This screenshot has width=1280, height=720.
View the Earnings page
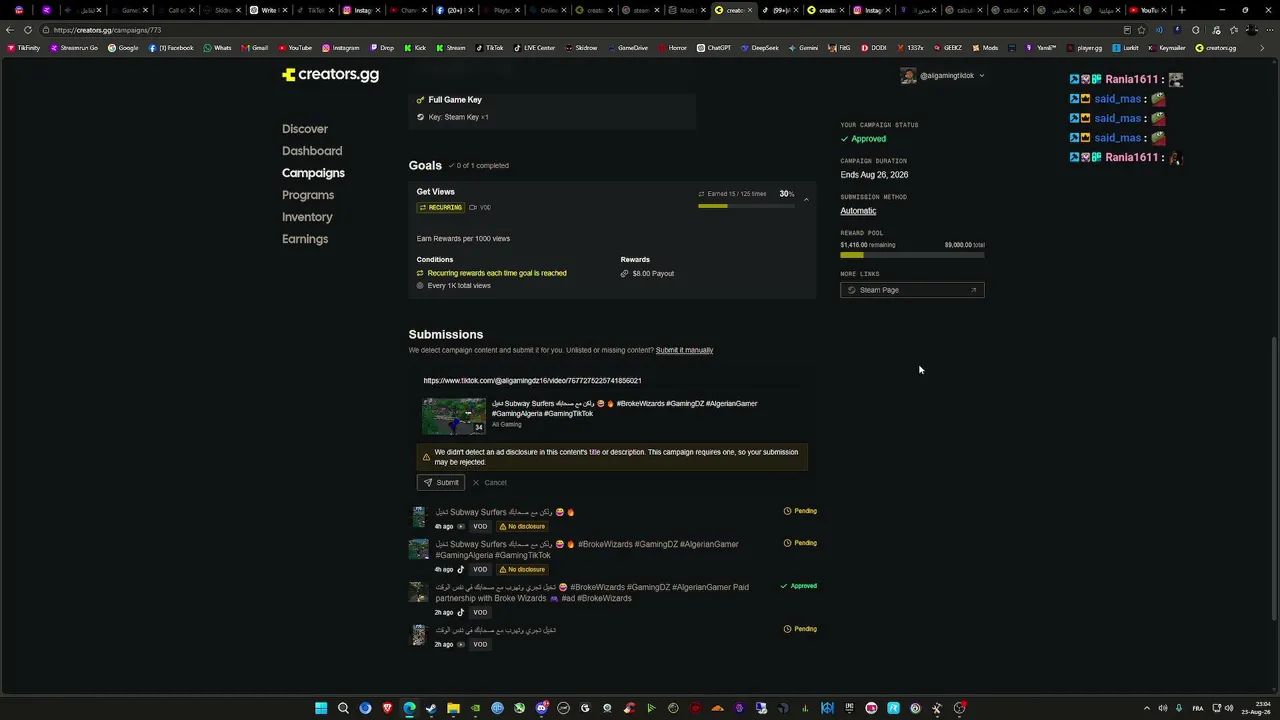305,239
